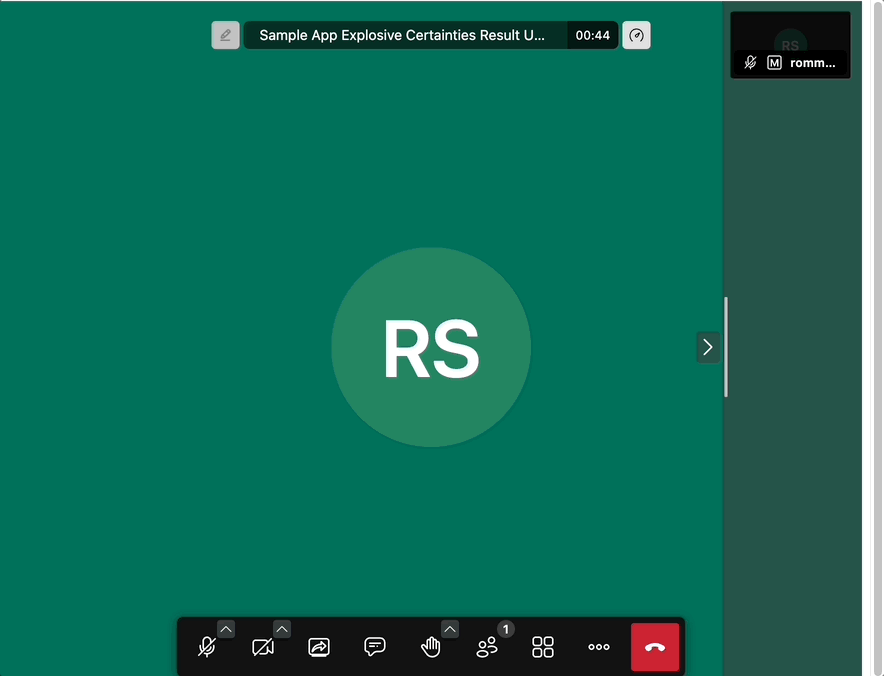Screen dimensions: 884x676
Task: Open microphone options arrow
Action: coord(226,629)
